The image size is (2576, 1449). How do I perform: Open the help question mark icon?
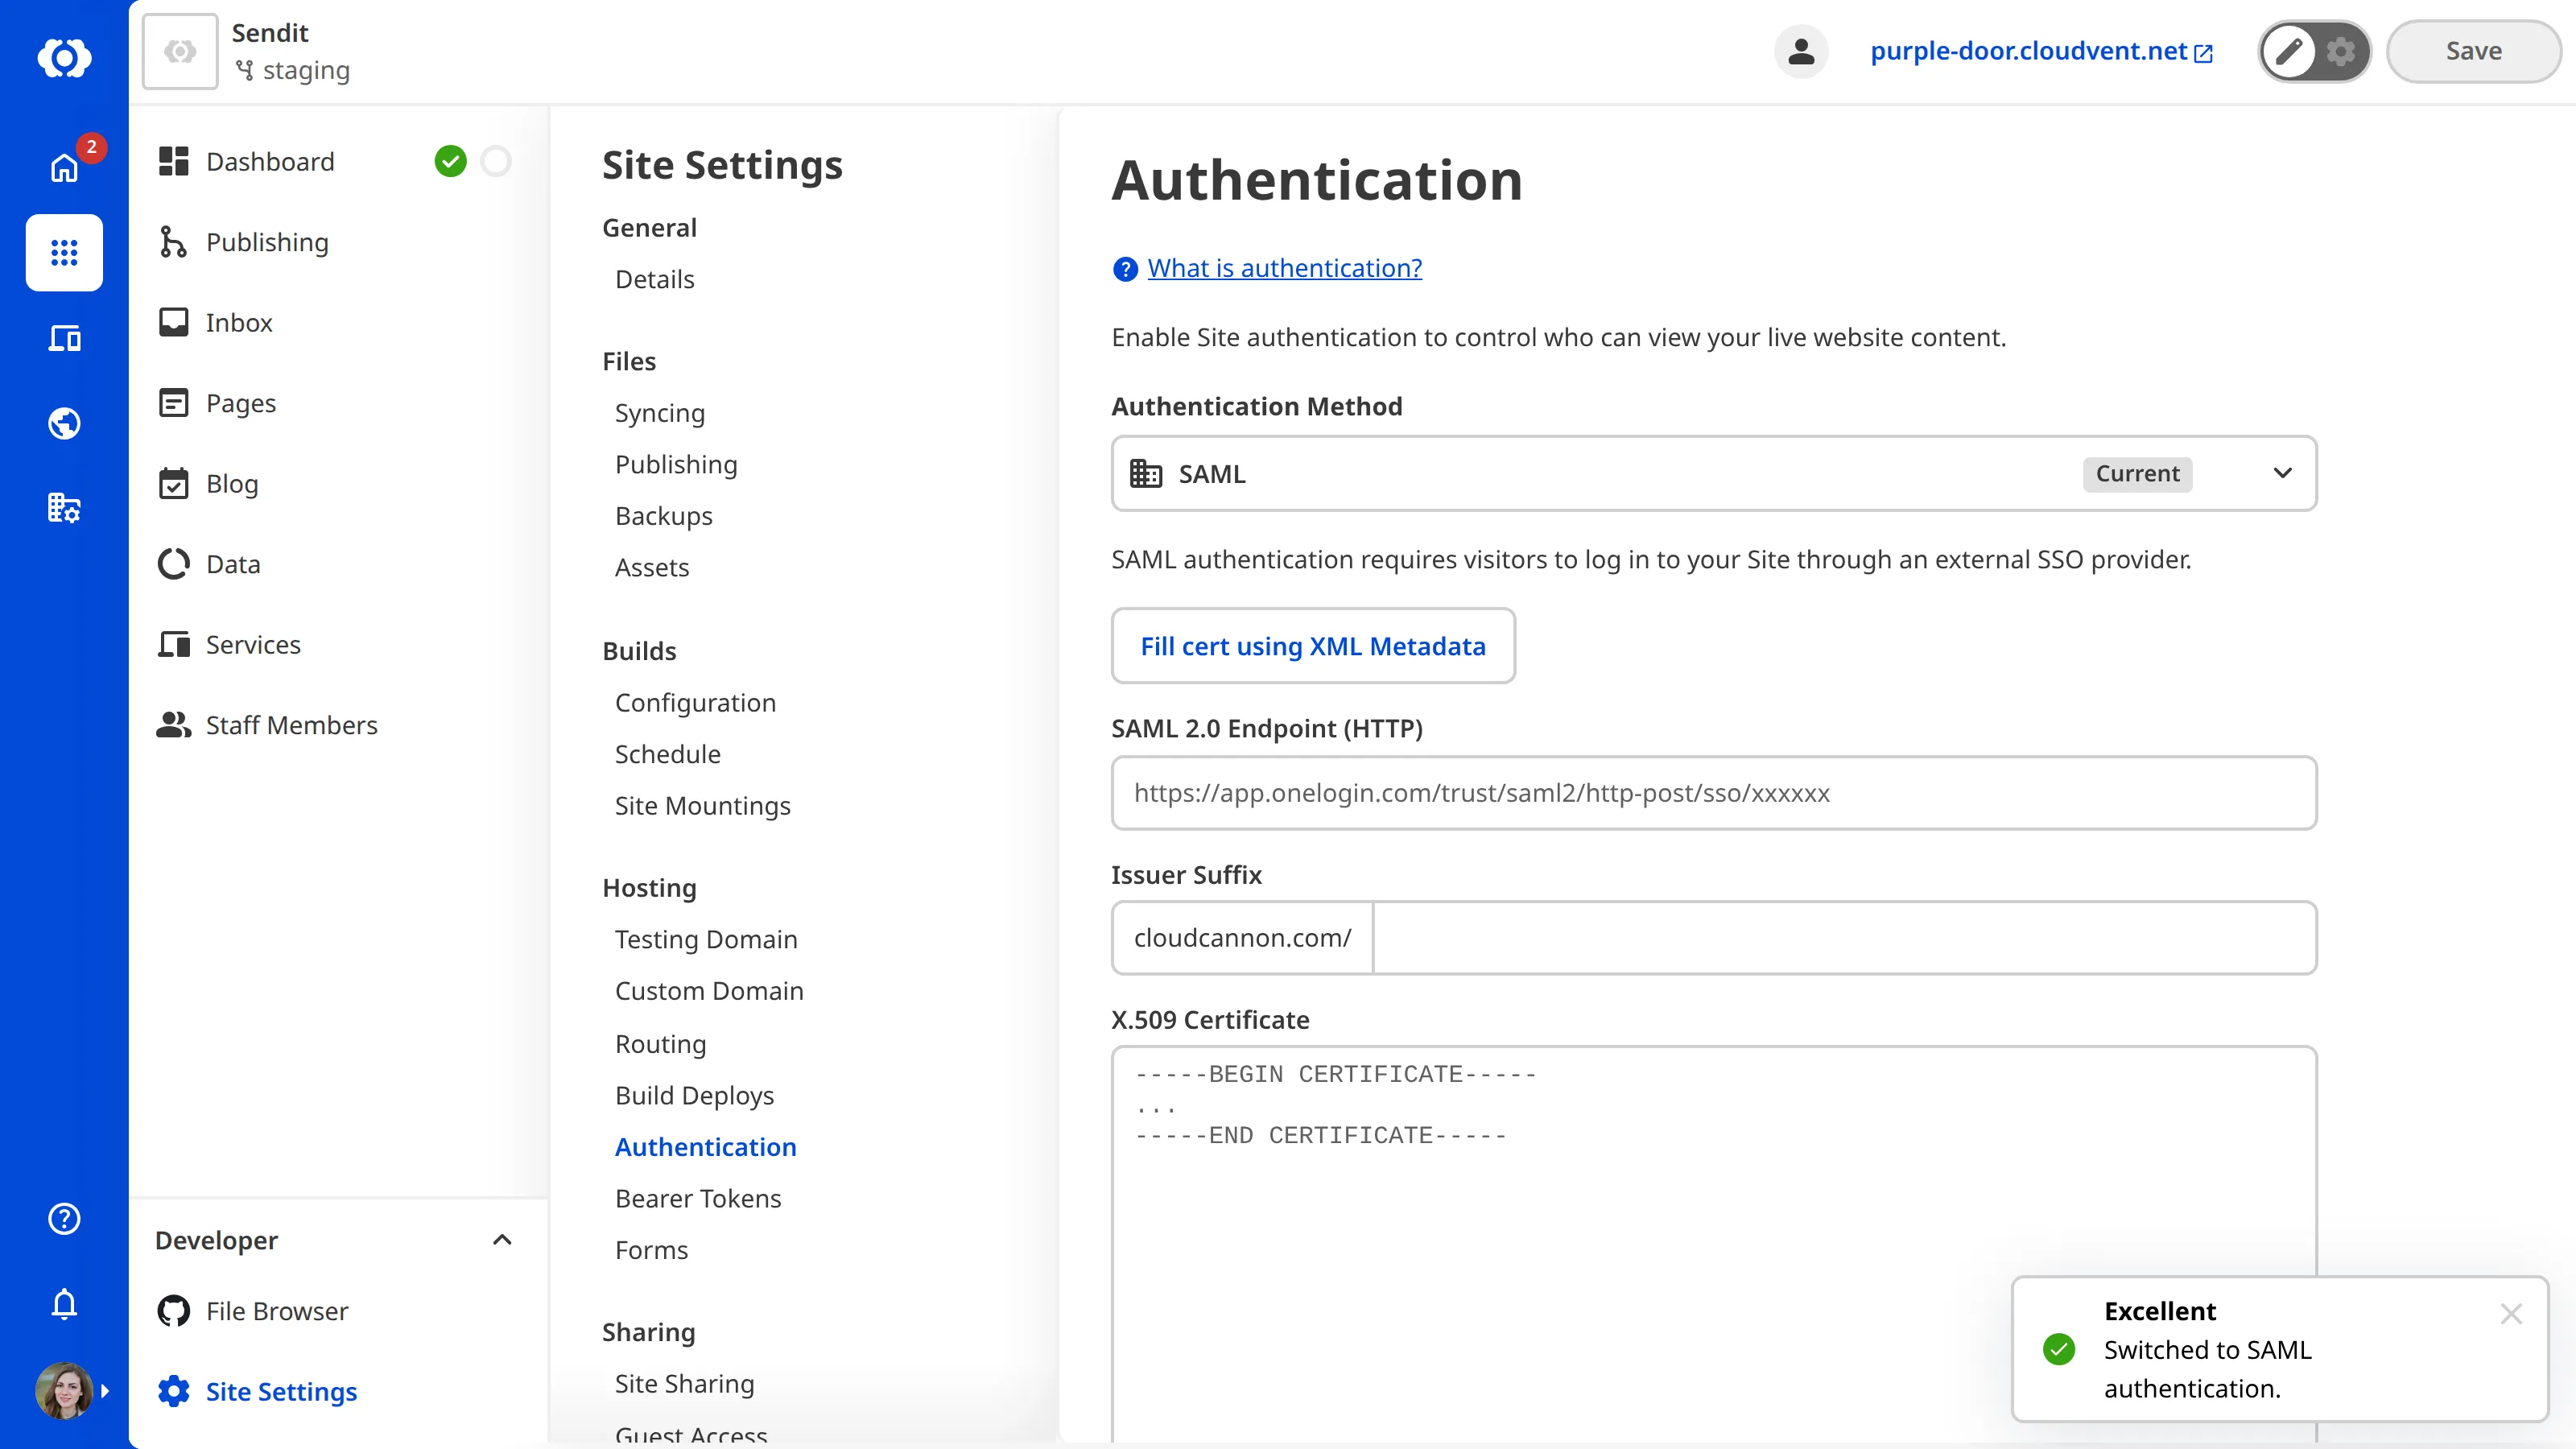[x=64, y=1218]
